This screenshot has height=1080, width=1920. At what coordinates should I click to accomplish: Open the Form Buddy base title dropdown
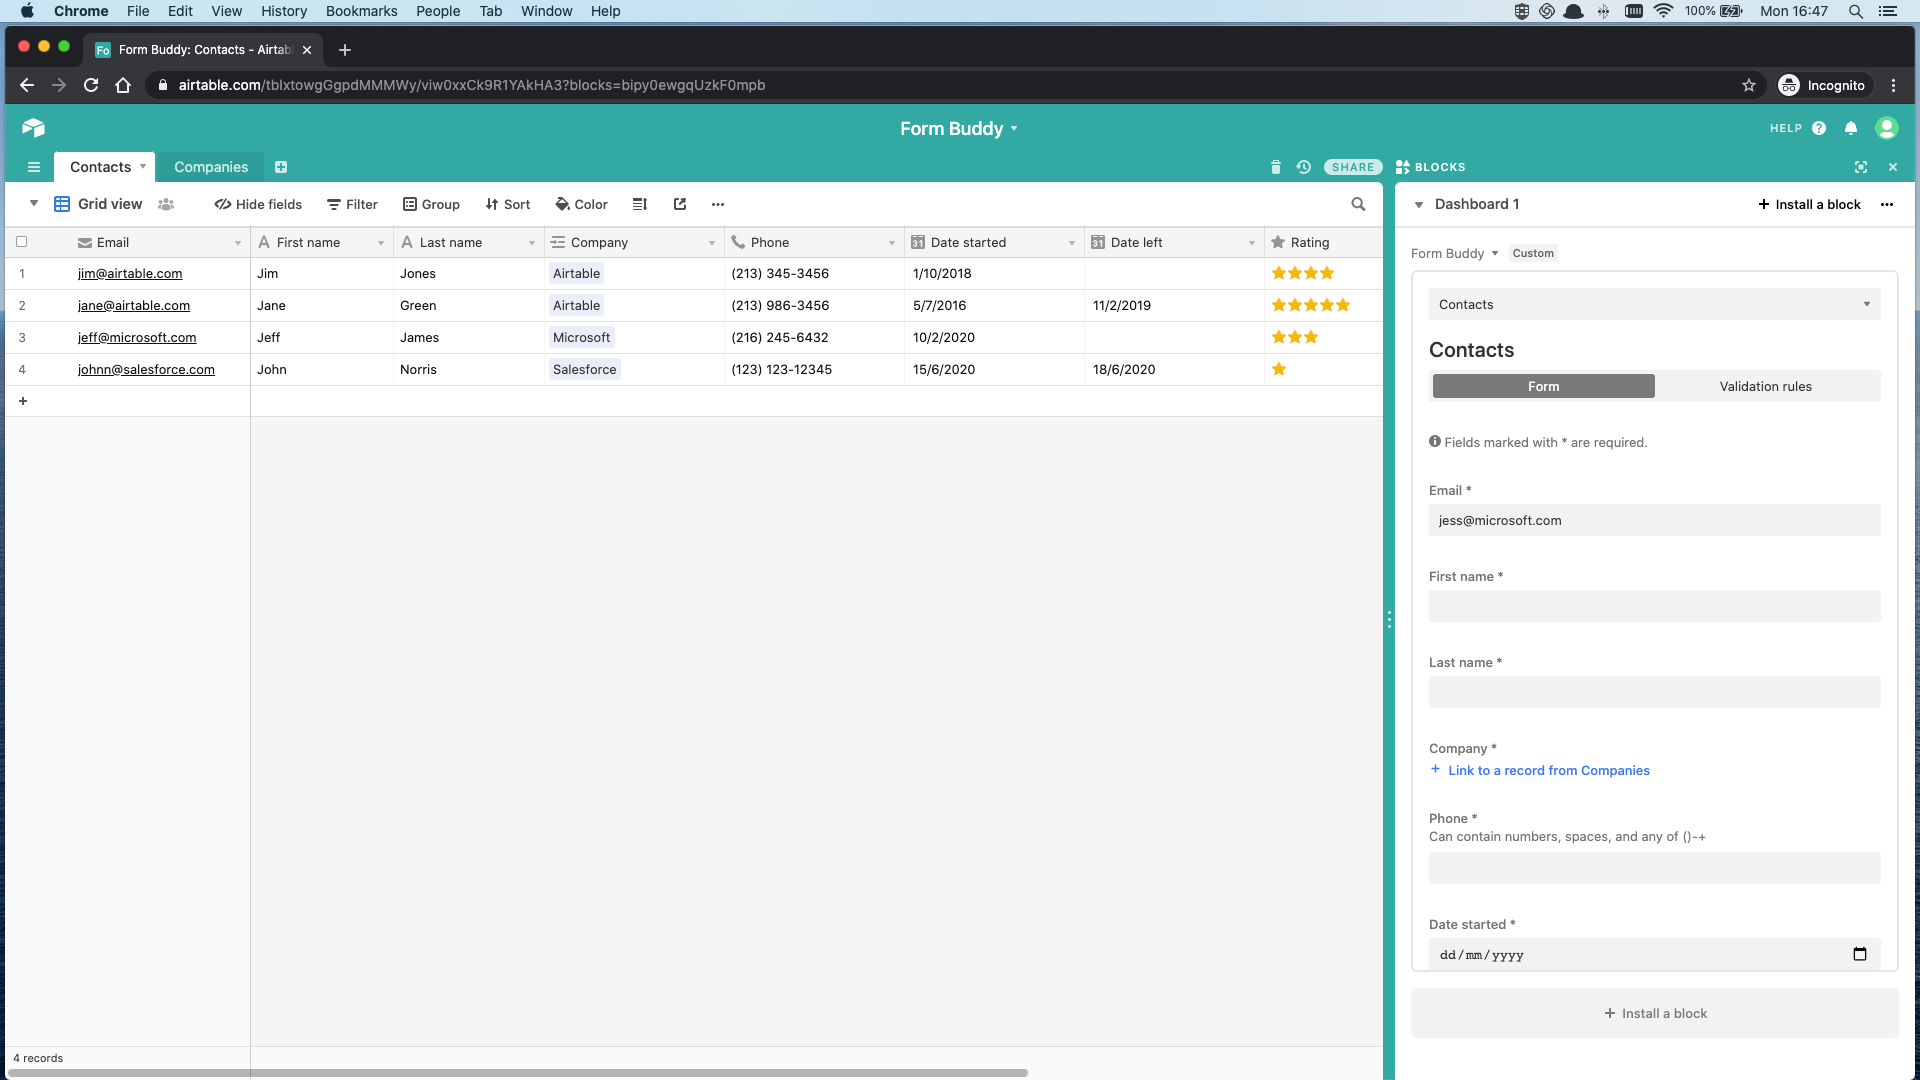click(958, 128)
